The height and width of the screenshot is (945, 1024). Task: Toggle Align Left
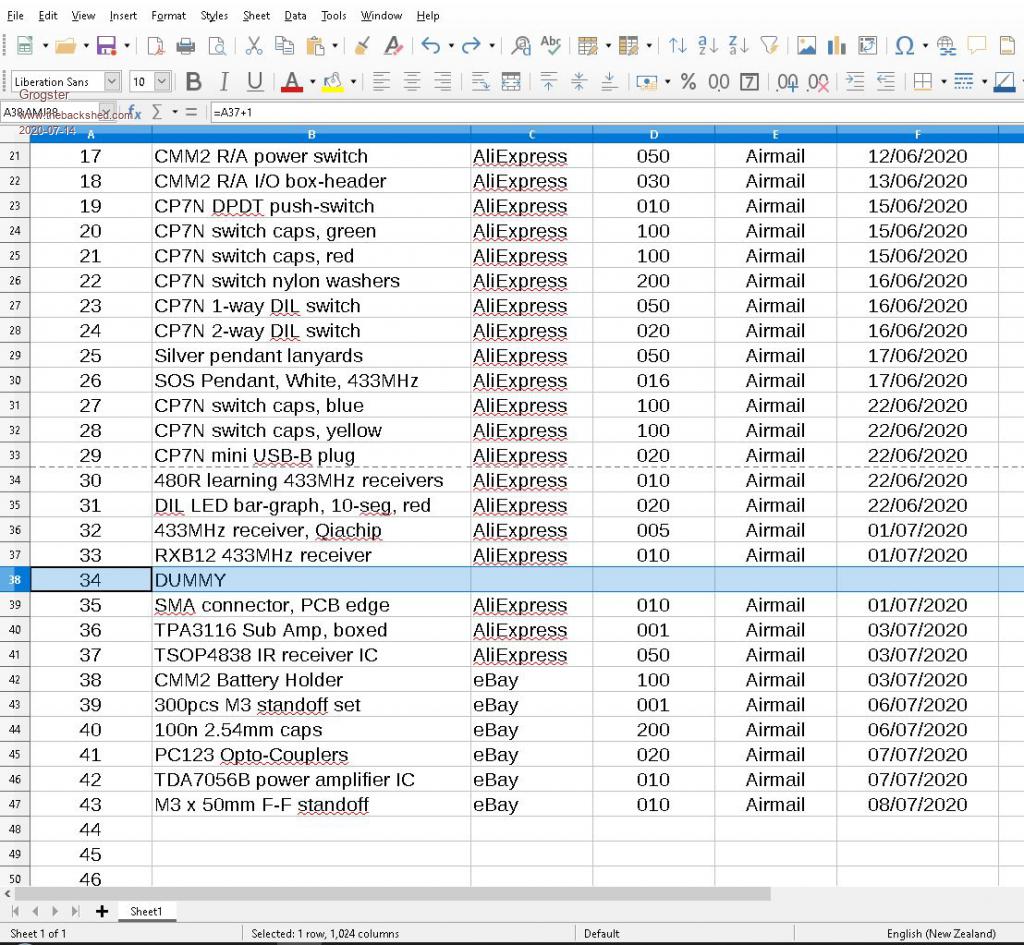381,82
